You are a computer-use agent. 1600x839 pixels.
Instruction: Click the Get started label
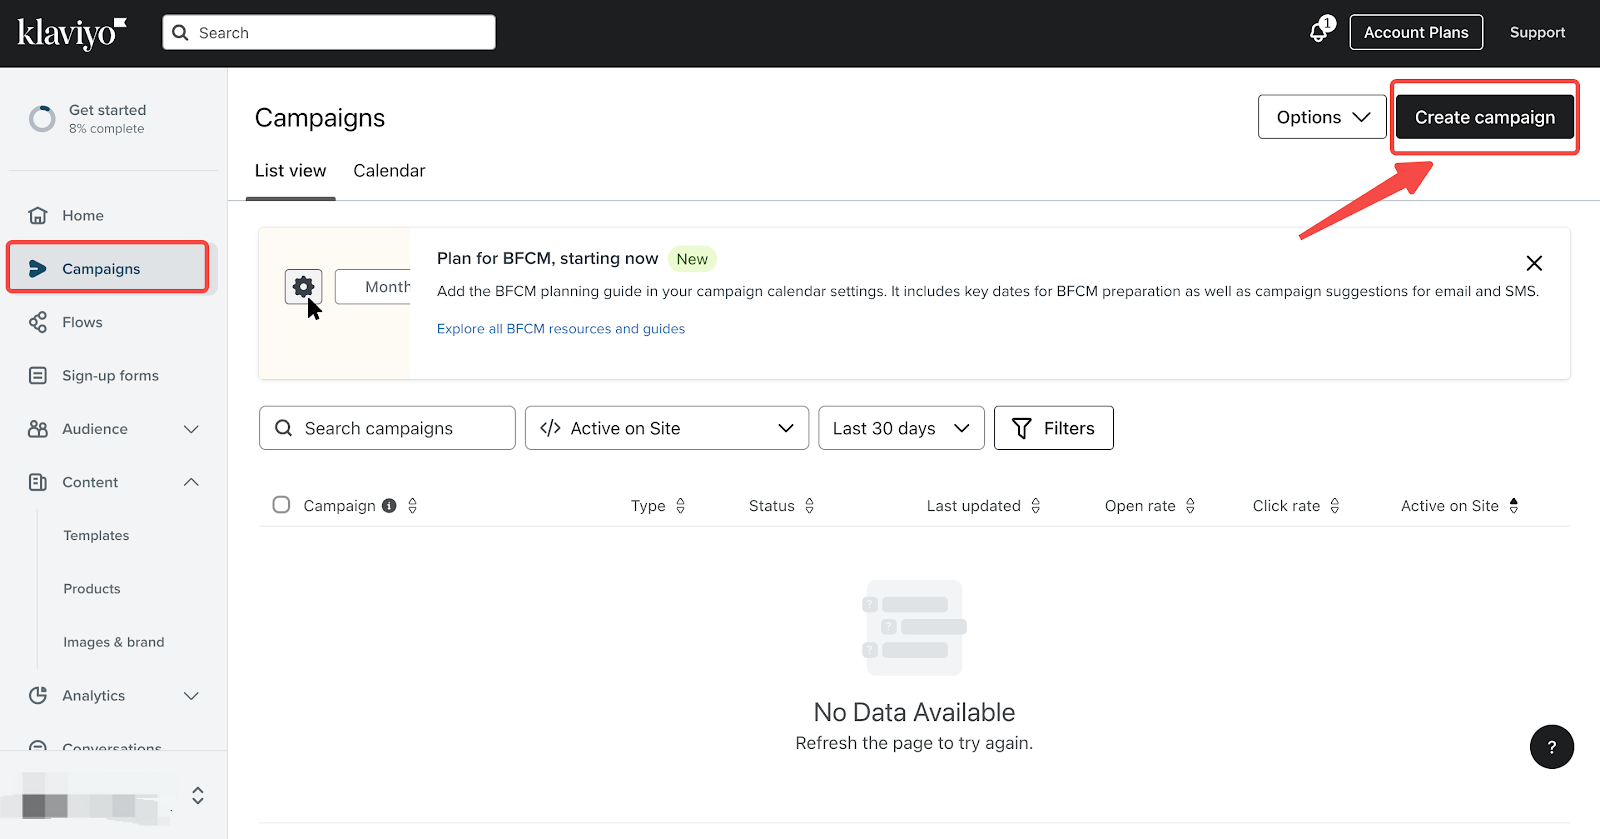coord(107,110)
